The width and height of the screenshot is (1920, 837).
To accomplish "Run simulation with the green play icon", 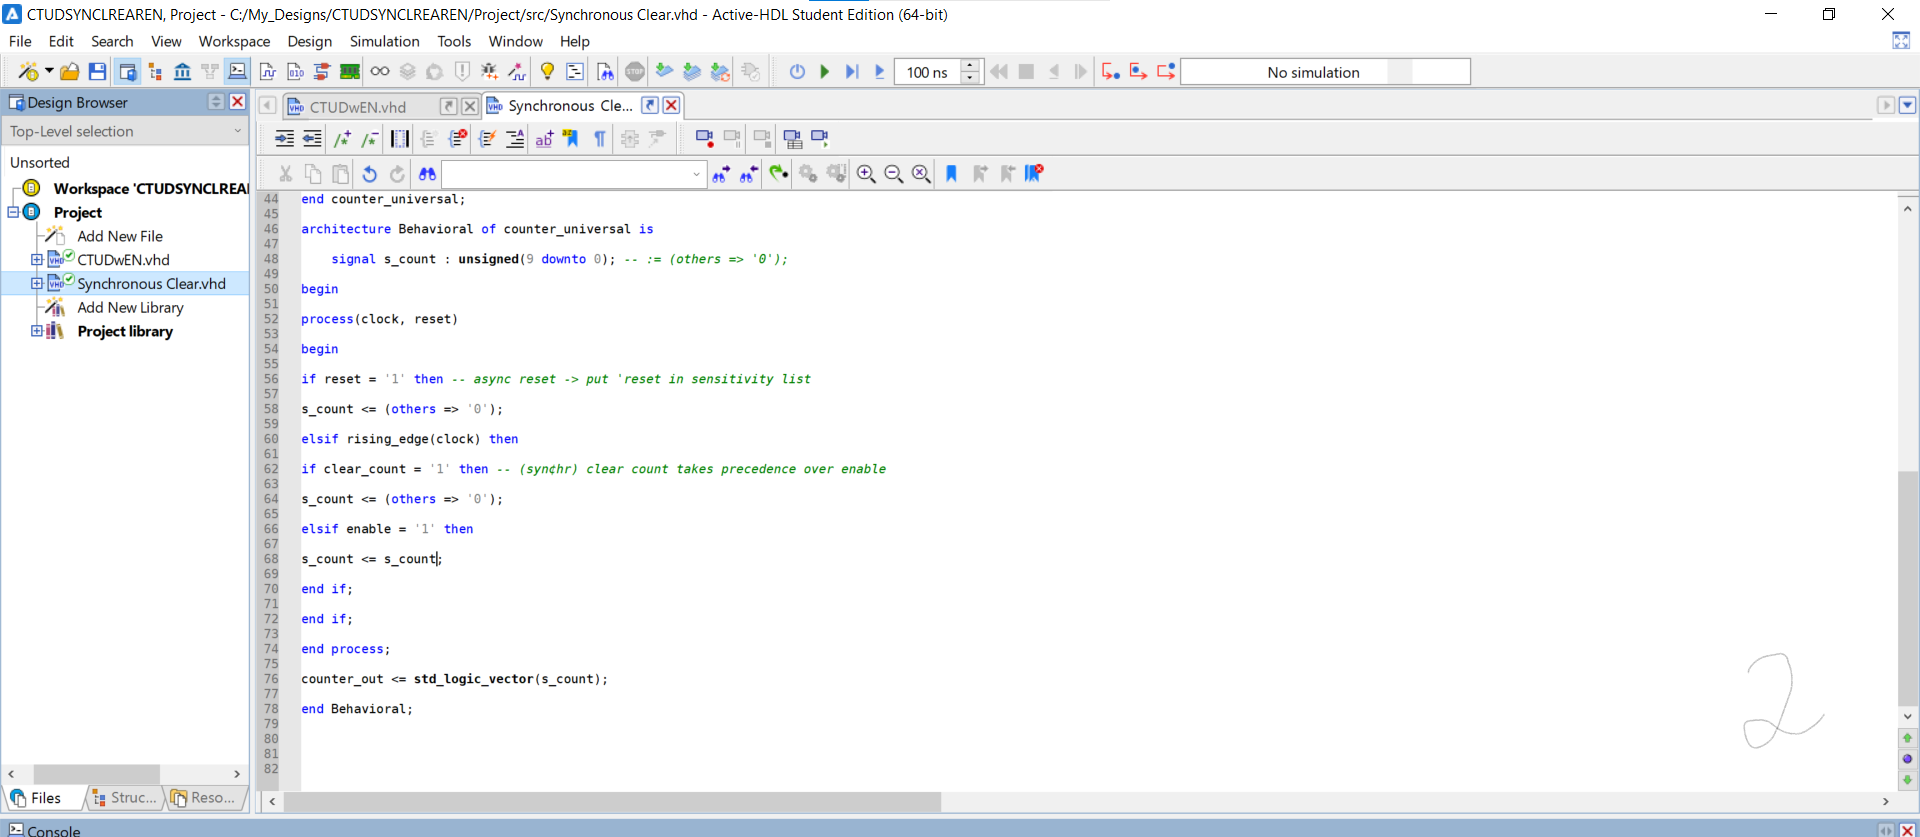I will pyautogui.click(x=825, y=72).
